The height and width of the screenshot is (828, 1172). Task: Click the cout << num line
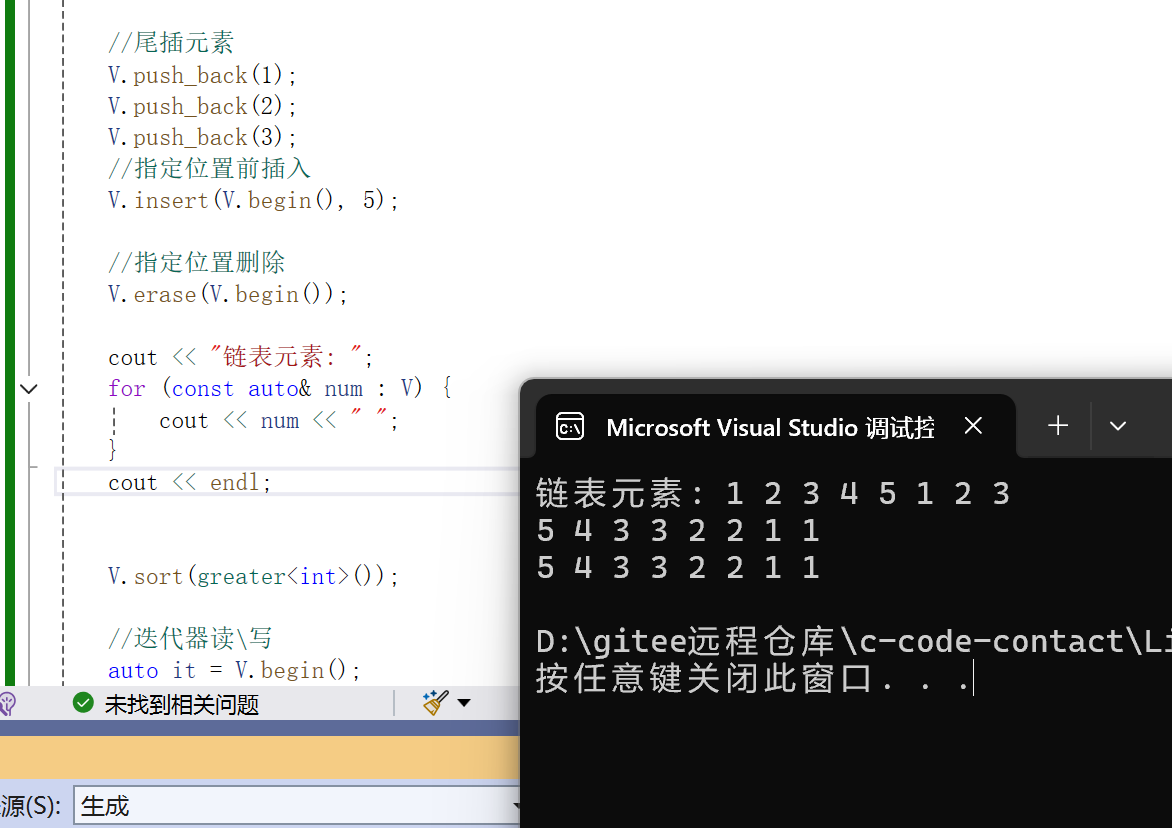point(278,421)
